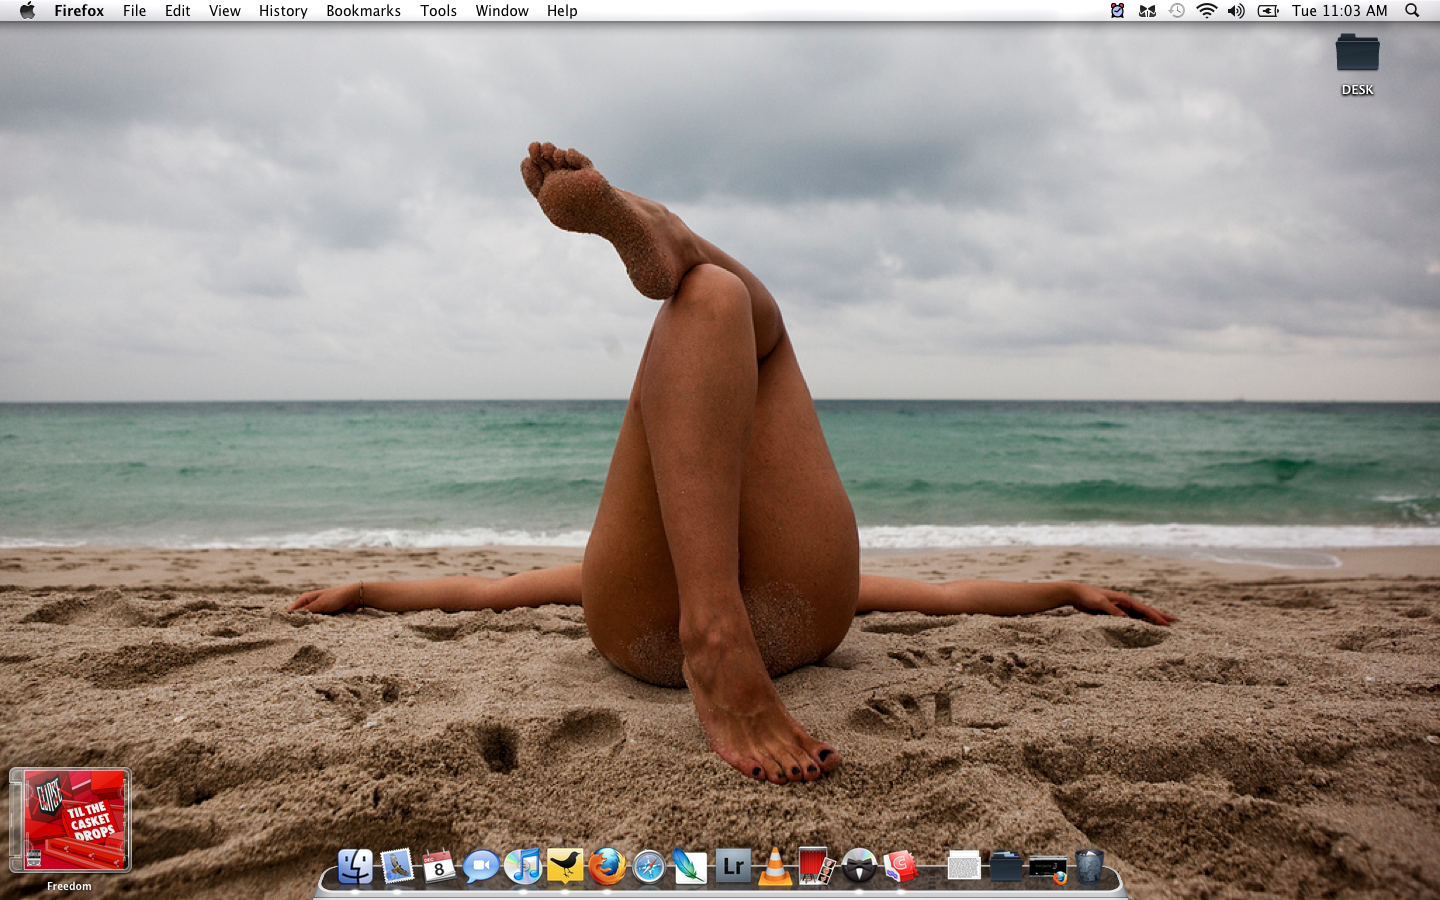Show the battery status menu
This screenshot has height=900, width=1440.
coord(1268,11)
